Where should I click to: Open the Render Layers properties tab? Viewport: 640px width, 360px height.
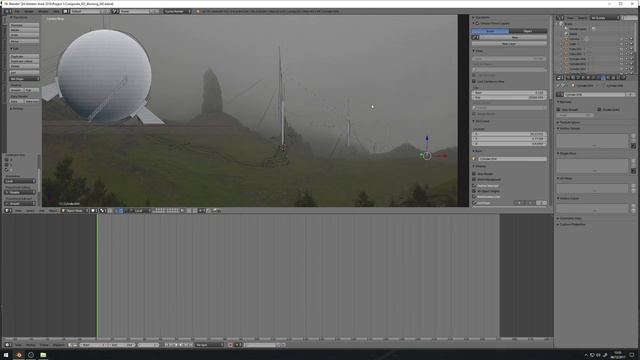tap(573, 77)
